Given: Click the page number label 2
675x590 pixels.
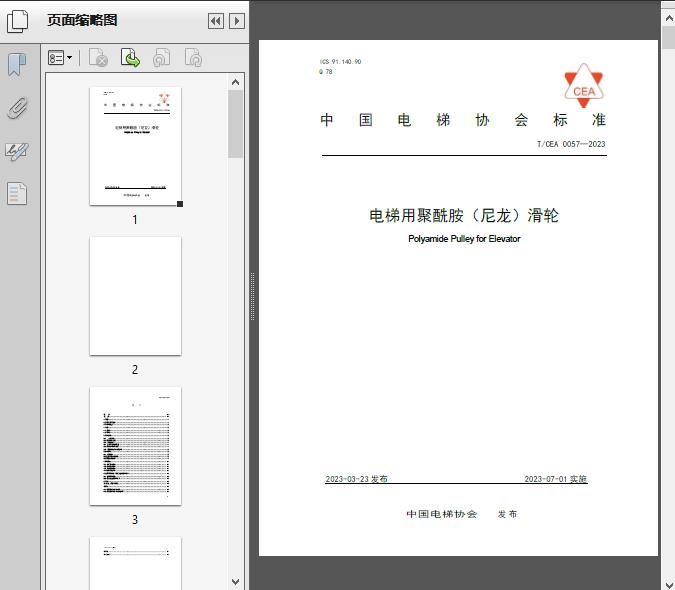Looking at the screenshot, I should [135, 370].
